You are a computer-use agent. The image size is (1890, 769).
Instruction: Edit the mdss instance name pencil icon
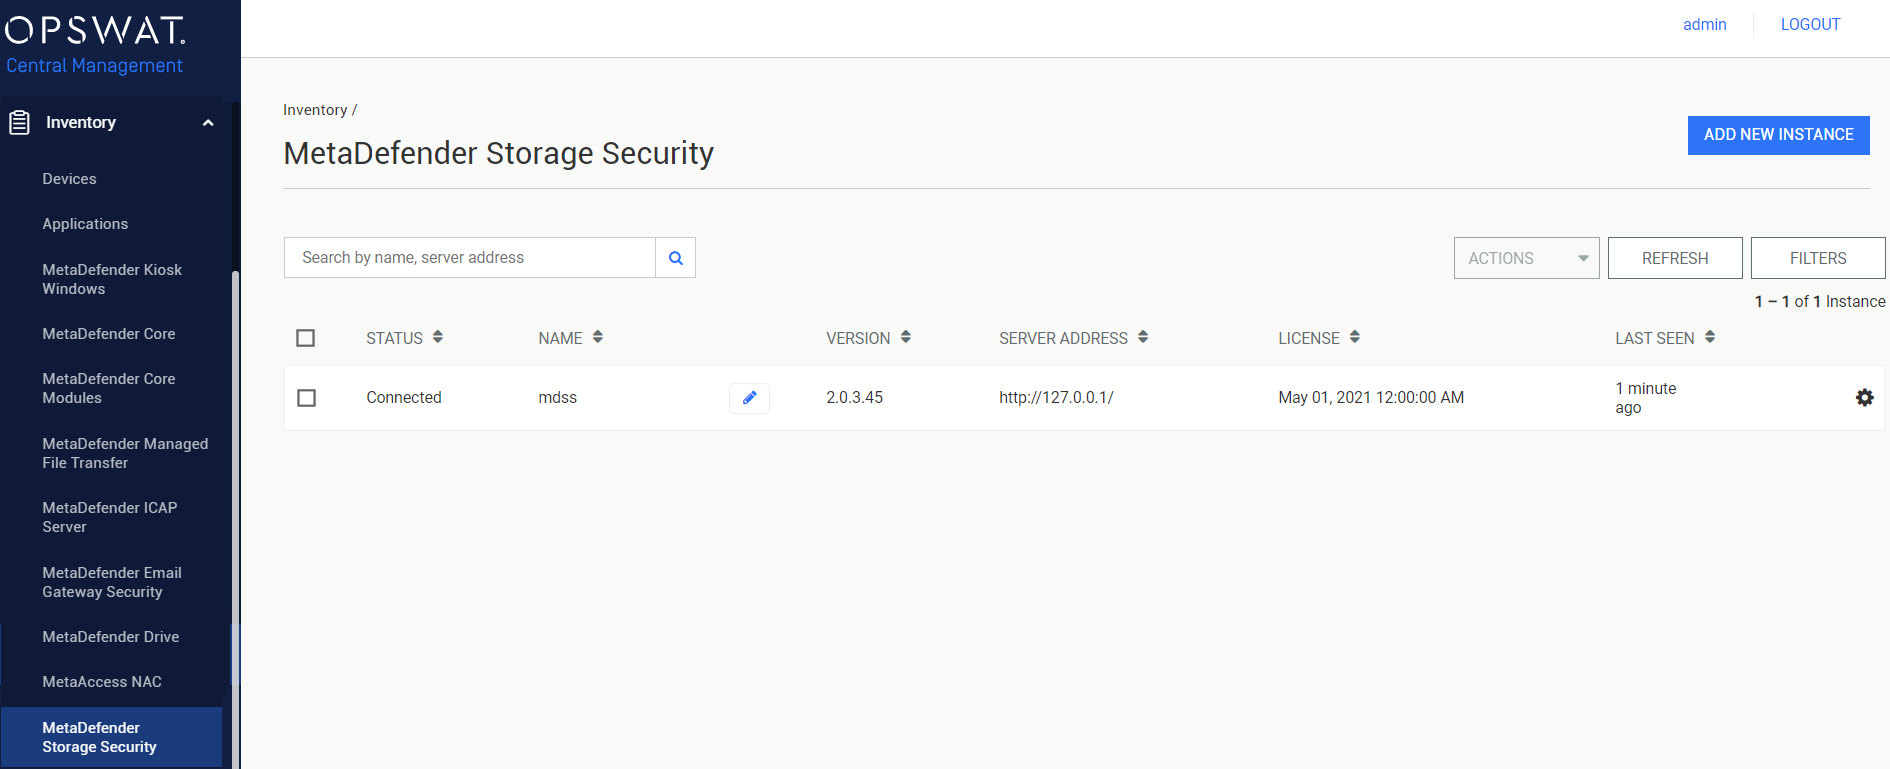pyautogui.click(x=749, y=398)
